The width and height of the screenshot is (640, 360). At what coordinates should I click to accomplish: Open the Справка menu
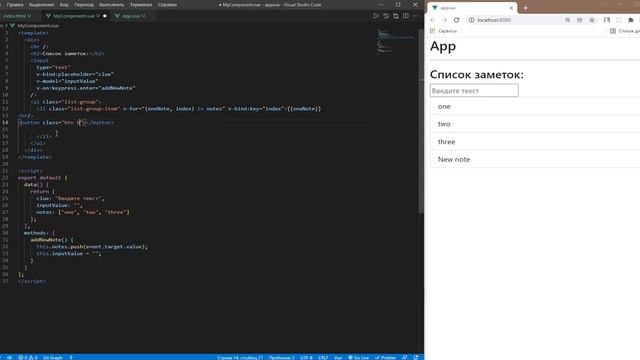click(167, 4)
